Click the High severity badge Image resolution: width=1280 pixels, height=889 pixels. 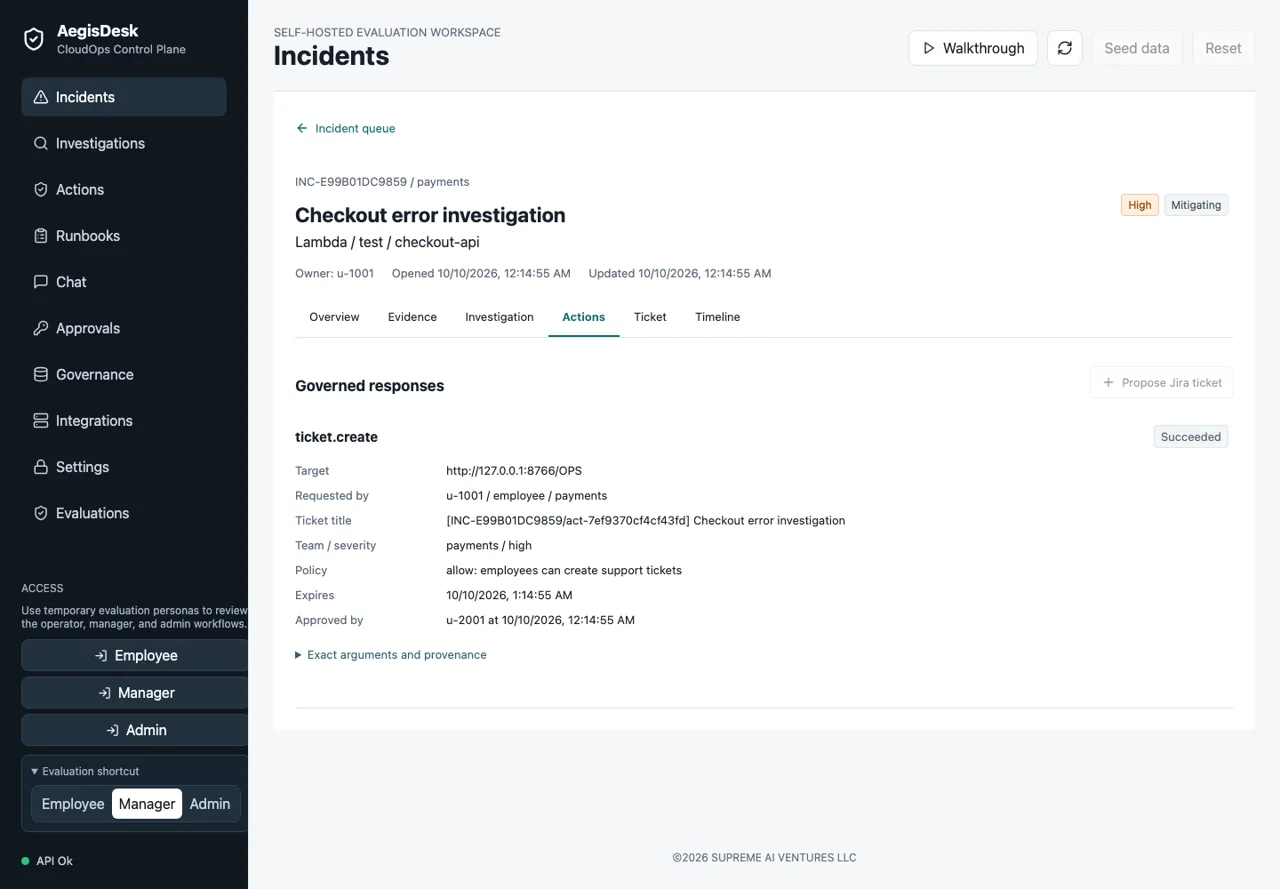click(x=1140, y=205)
